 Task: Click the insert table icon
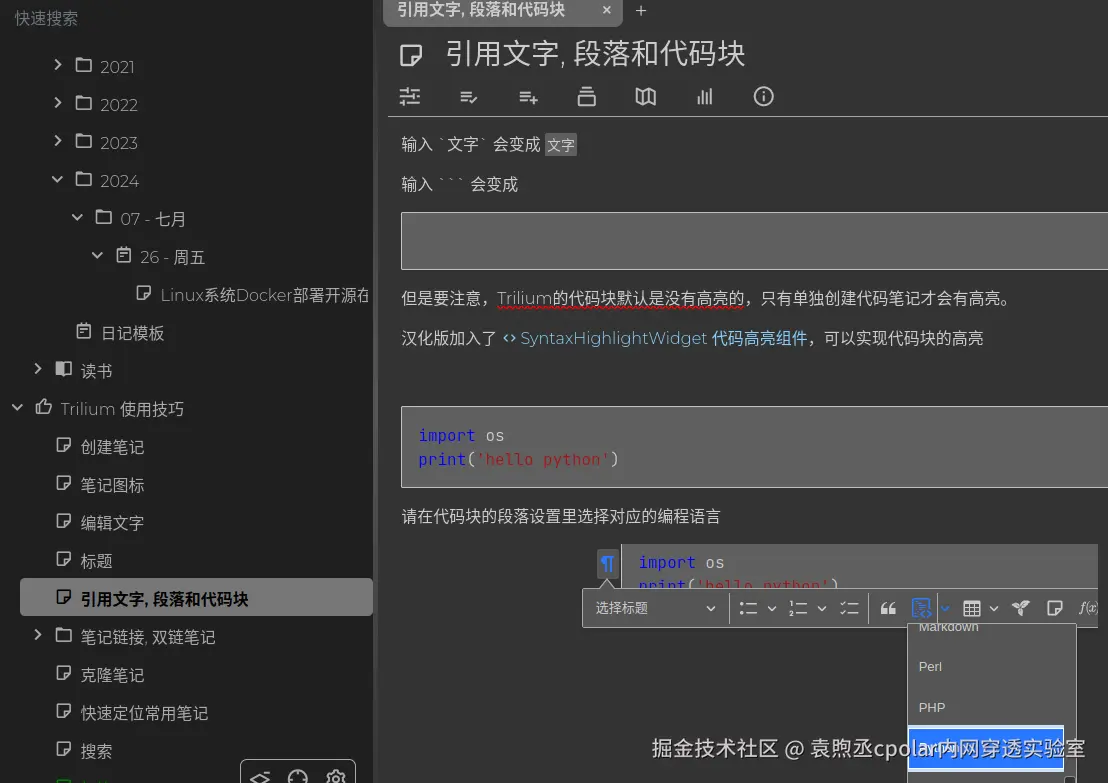[974, 607]
